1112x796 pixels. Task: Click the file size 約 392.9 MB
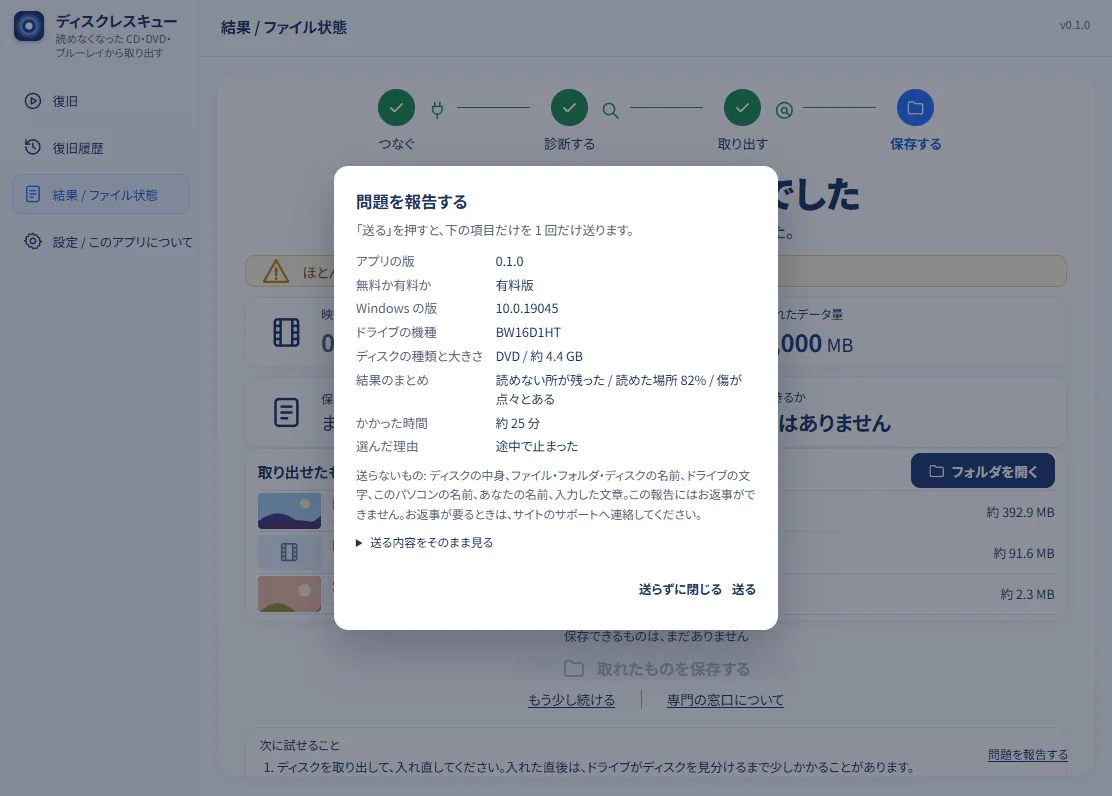pyautogui.click(x=1020, y=512)
